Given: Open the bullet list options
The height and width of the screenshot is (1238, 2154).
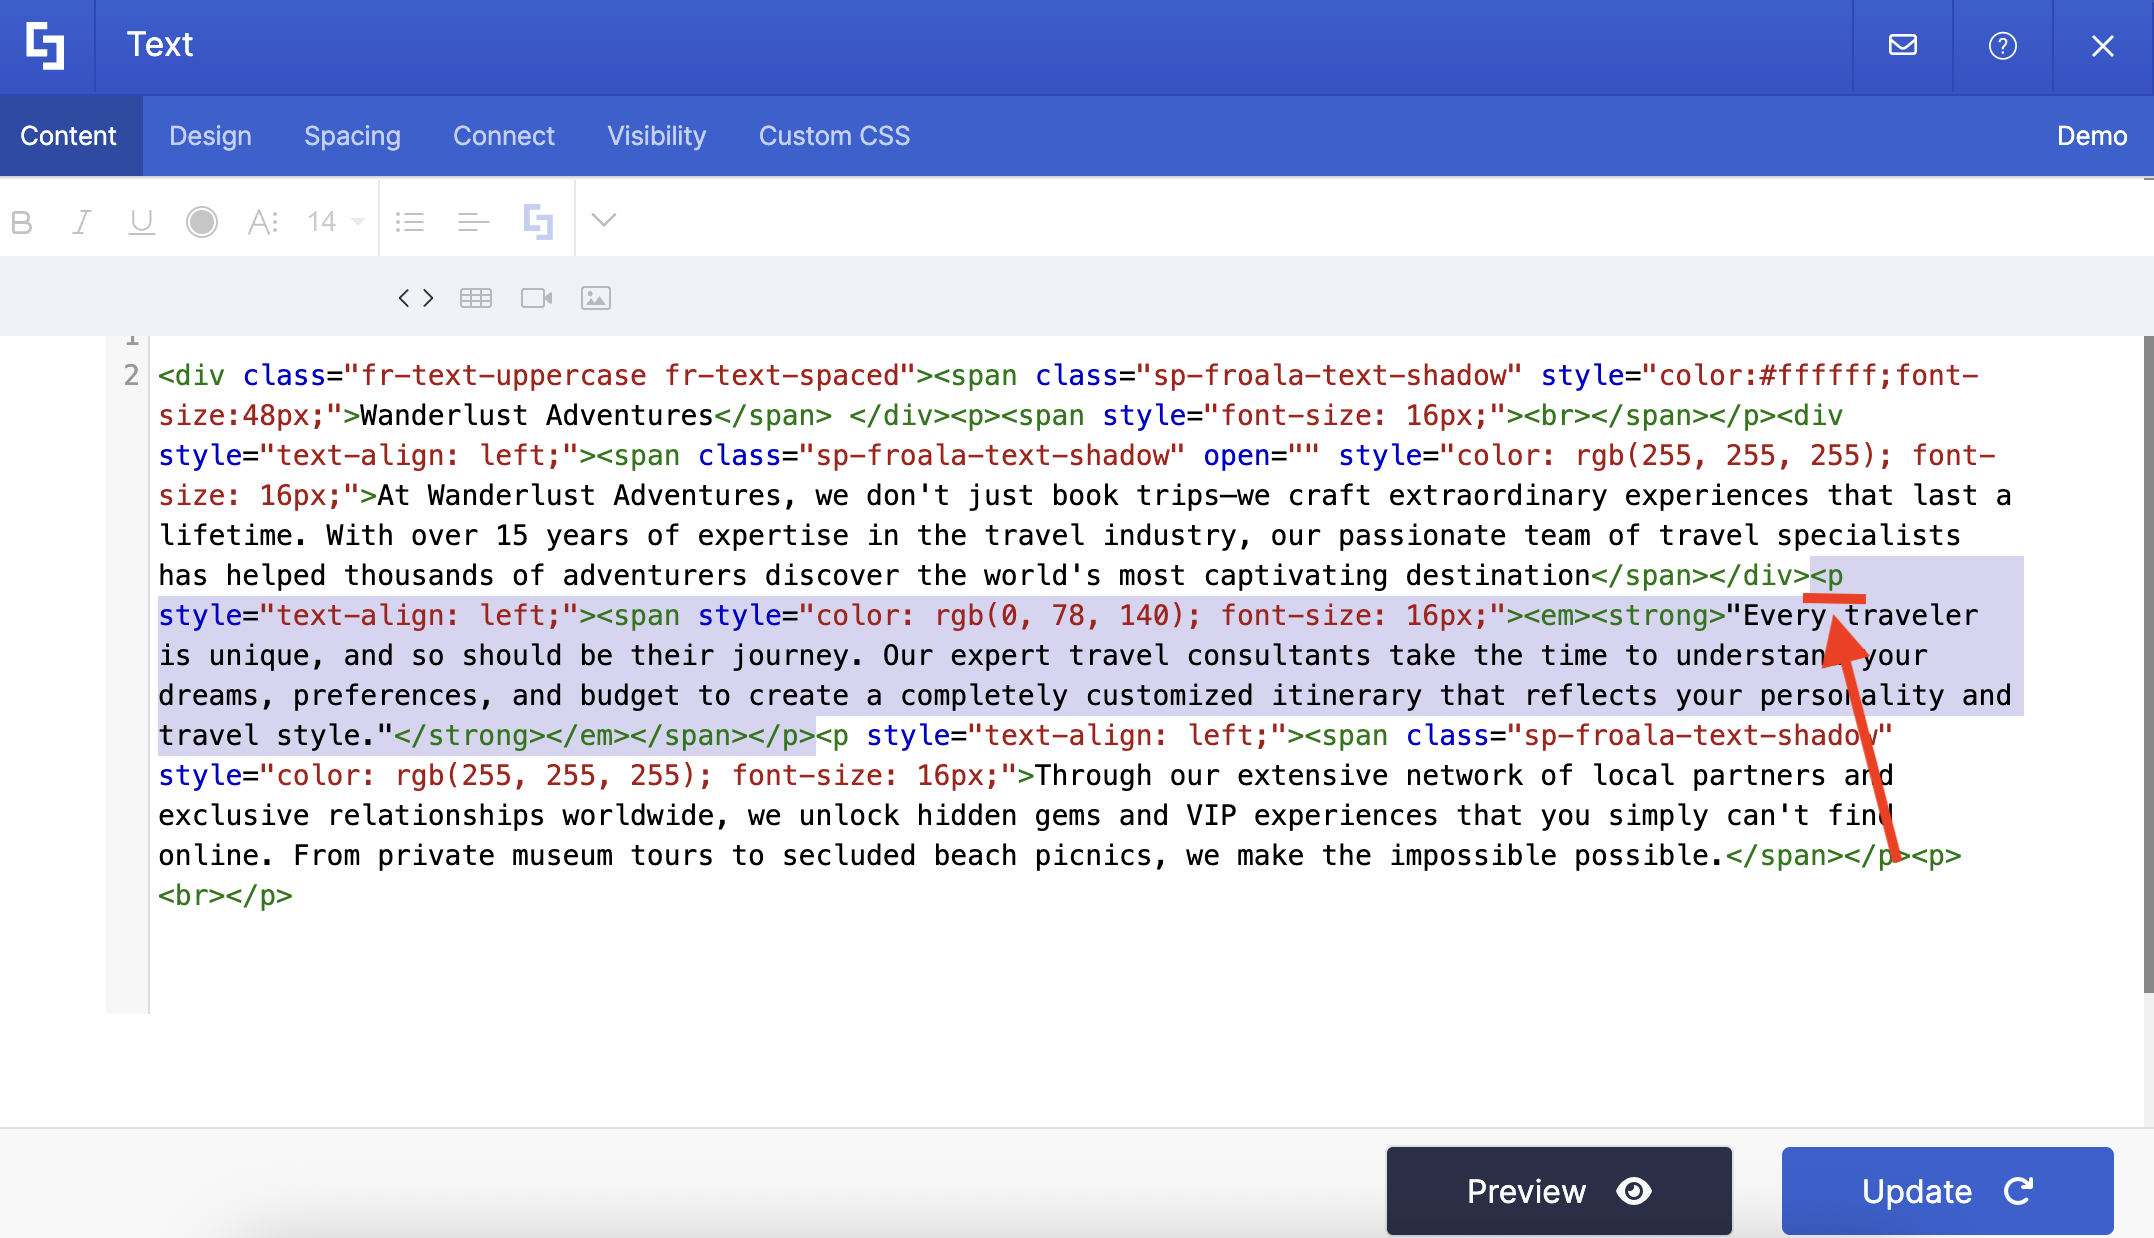Looking at the screenshot, I should tap(410, 222).
